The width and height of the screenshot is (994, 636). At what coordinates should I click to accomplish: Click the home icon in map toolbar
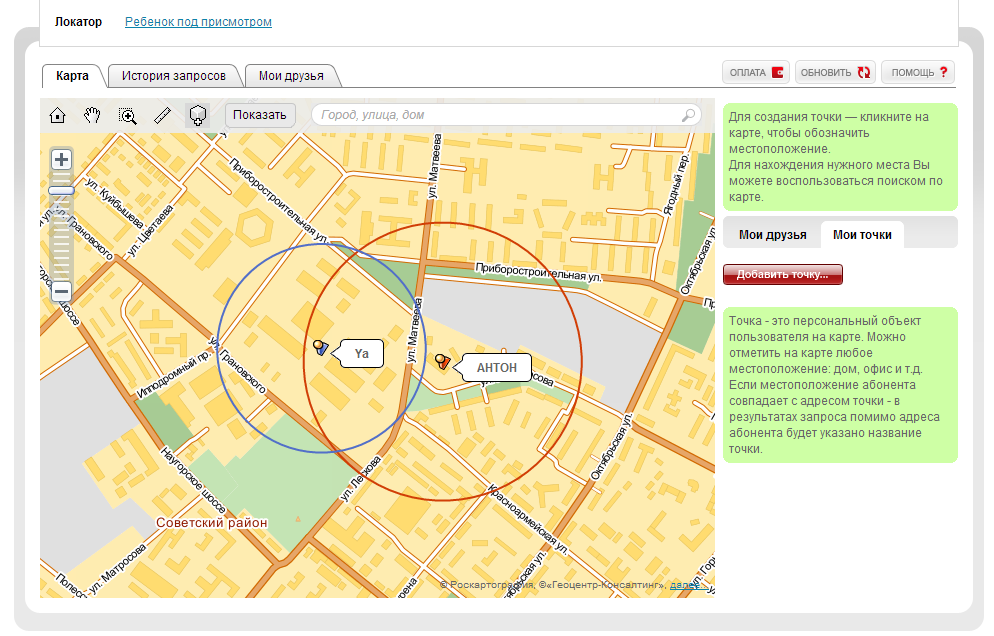pyautogui.click(x=57, y=115)
